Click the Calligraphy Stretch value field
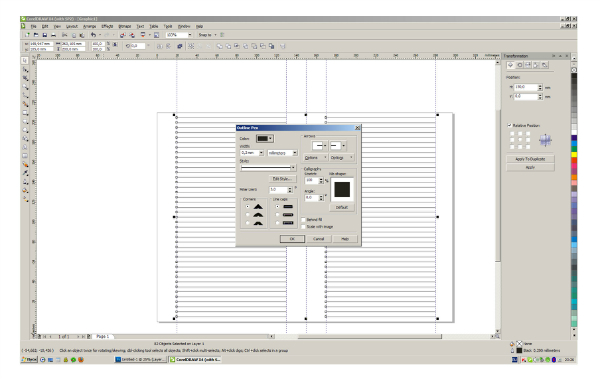 [x=311, y=180]
